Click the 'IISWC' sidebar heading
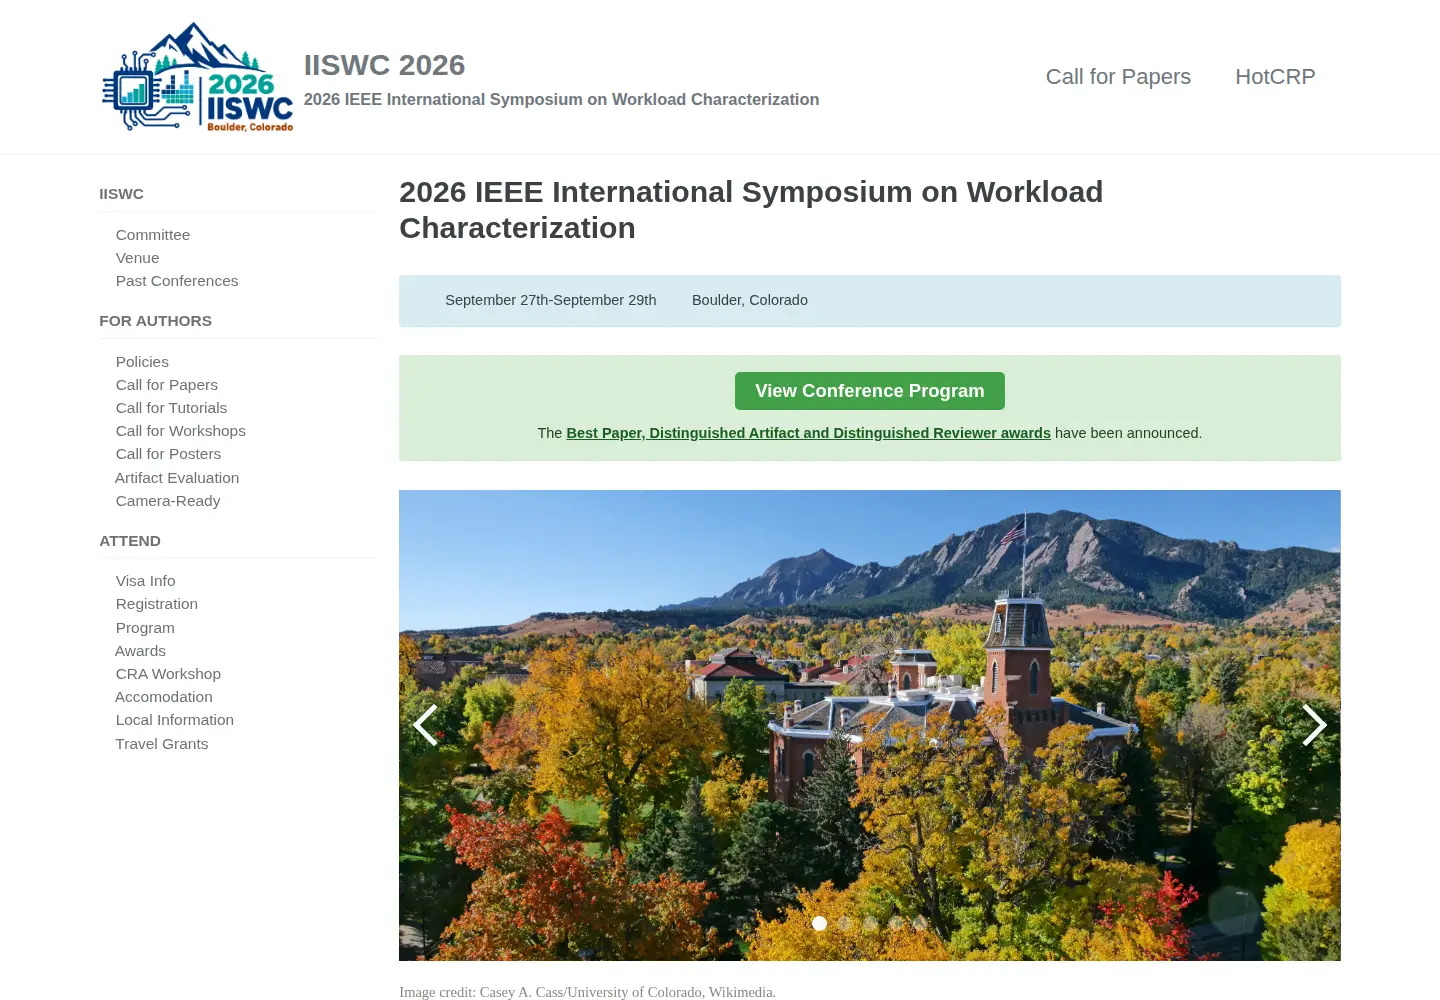This screenshot has height=1000, width=1440. click(121, 194)
